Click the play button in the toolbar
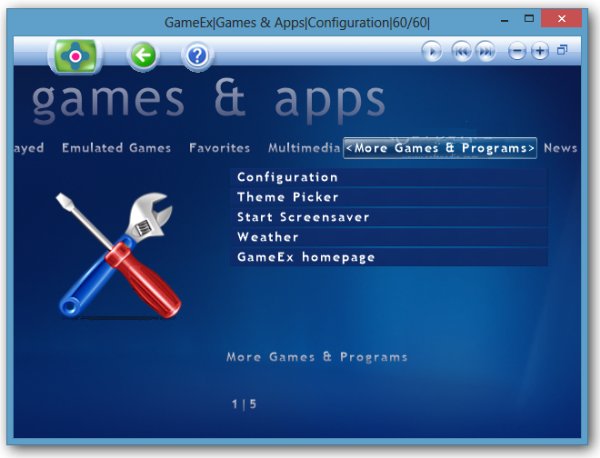600x458 pixels. (432, 51)
